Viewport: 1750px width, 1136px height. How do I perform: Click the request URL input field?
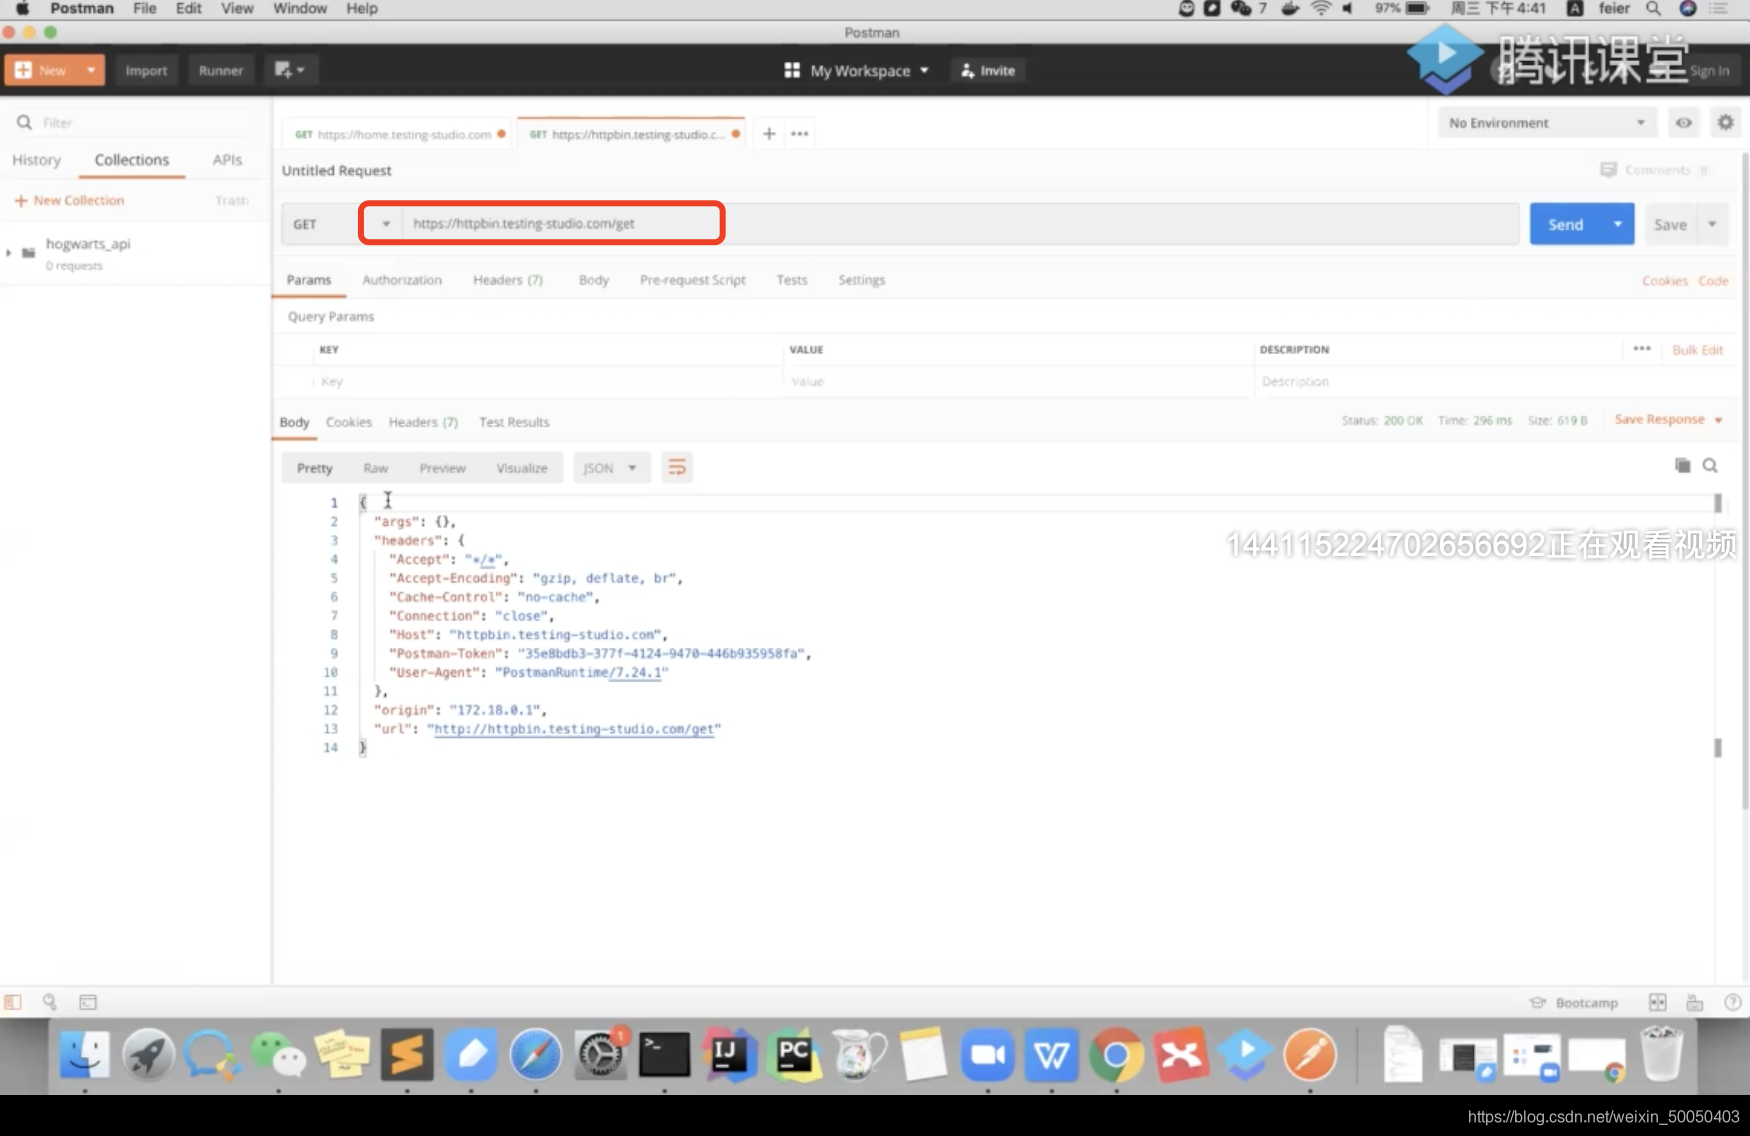tap(960, 224)
